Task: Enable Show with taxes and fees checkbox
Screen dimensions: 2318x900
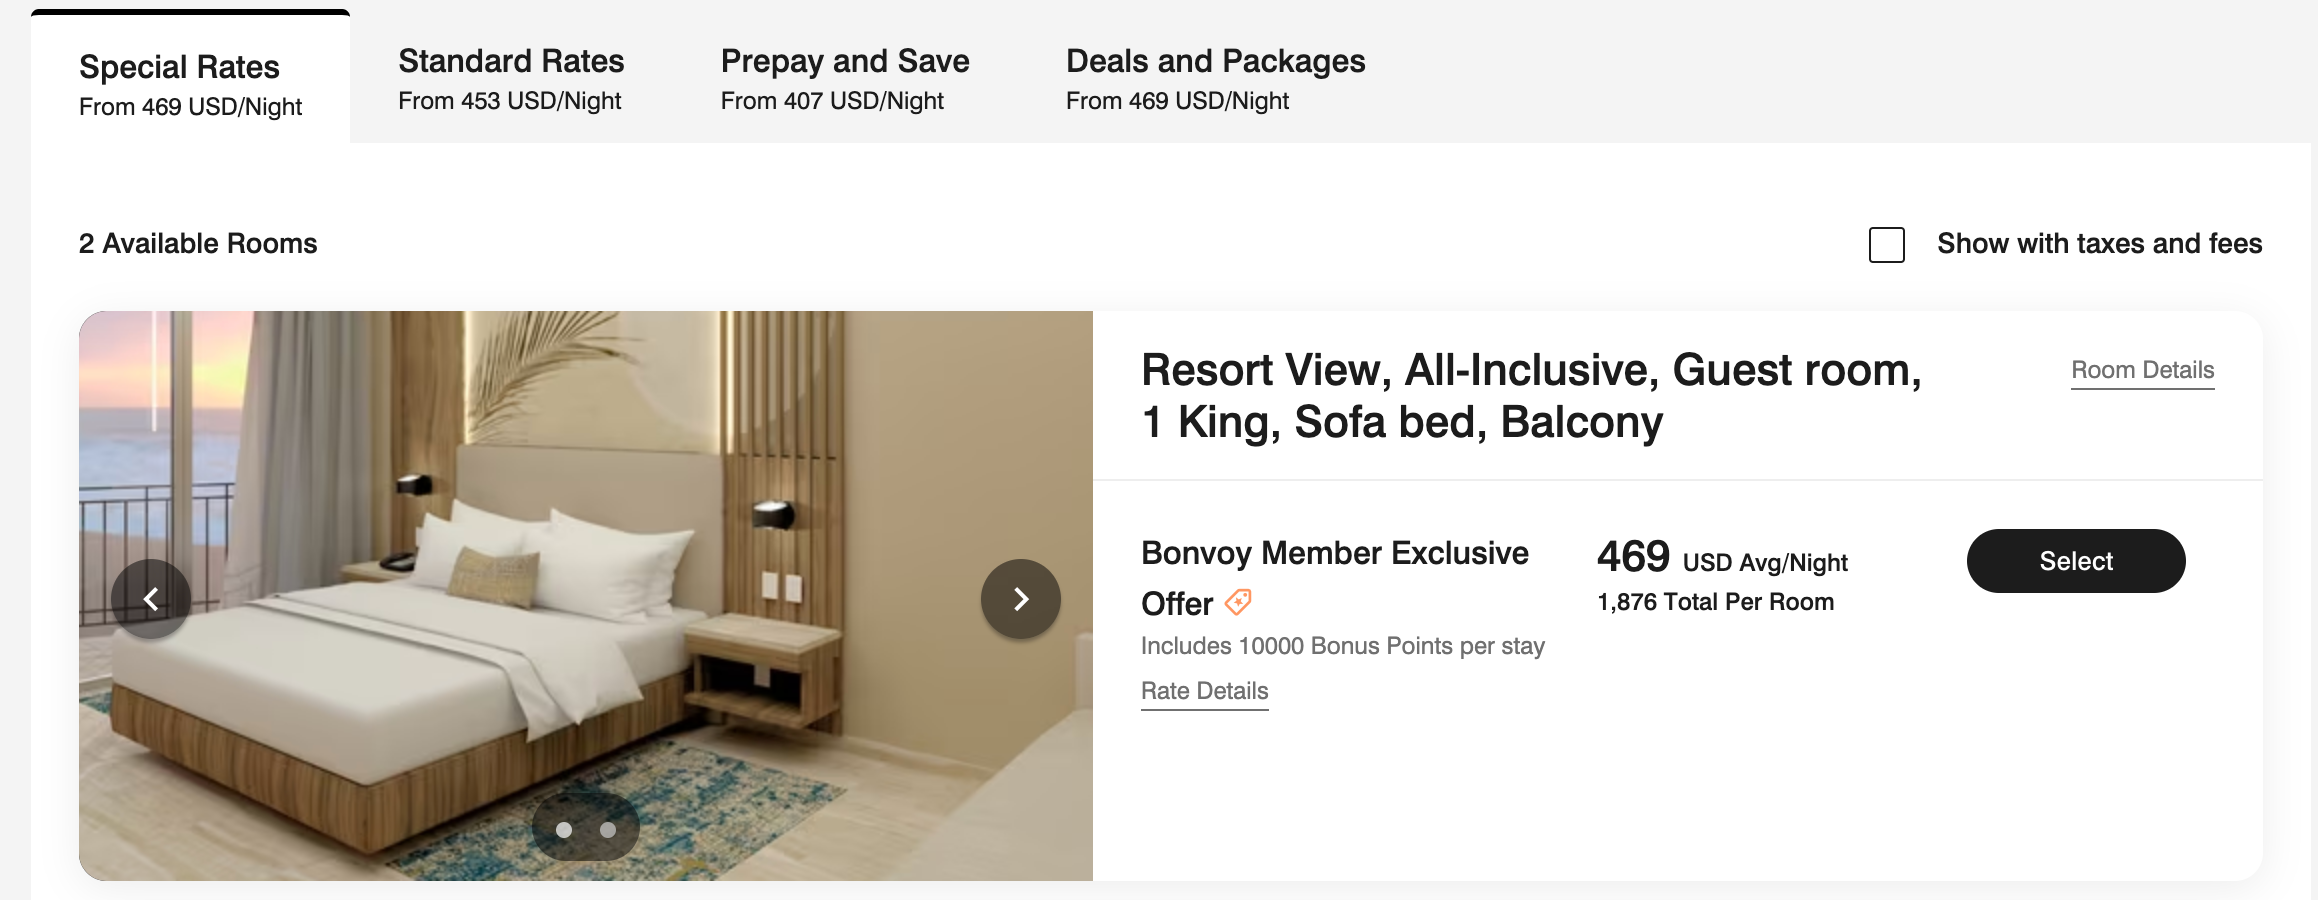Action: pyautogui.click(x=1886, y=245)
